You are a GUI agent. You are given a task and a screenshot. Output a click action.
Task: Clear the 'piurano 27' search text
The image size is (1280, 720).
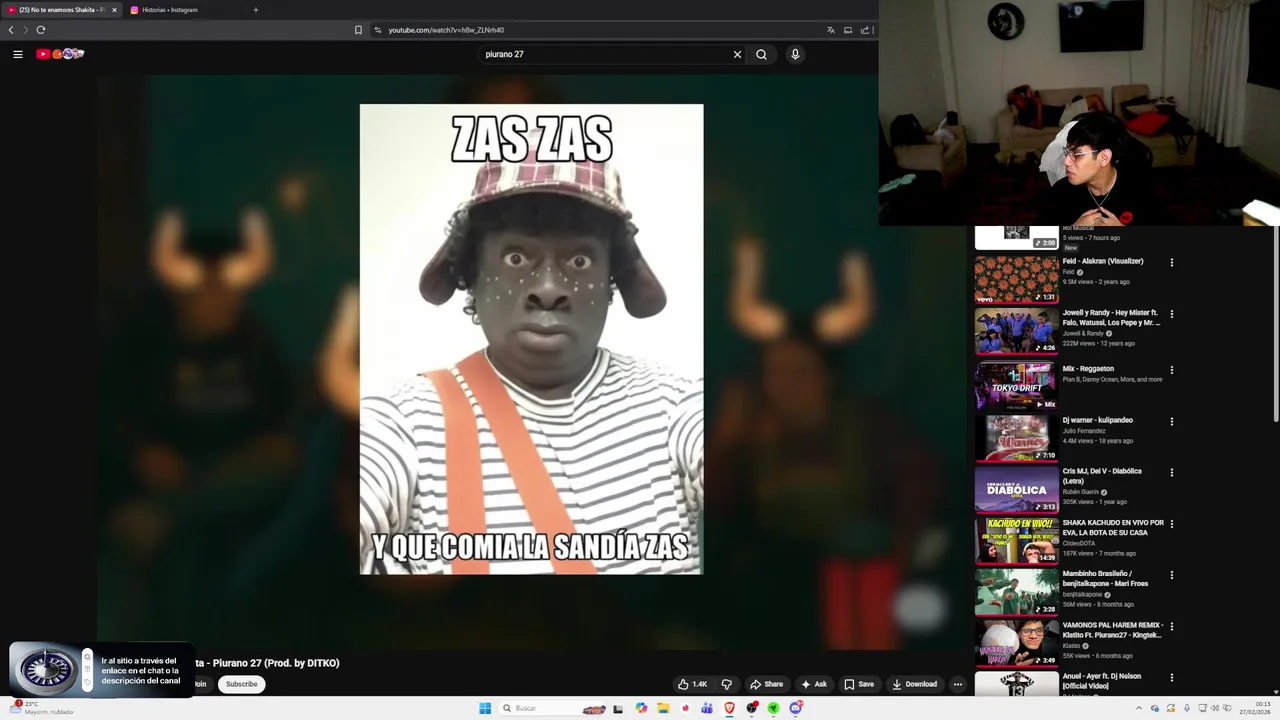pyautogui.click(x=737, y=54)
